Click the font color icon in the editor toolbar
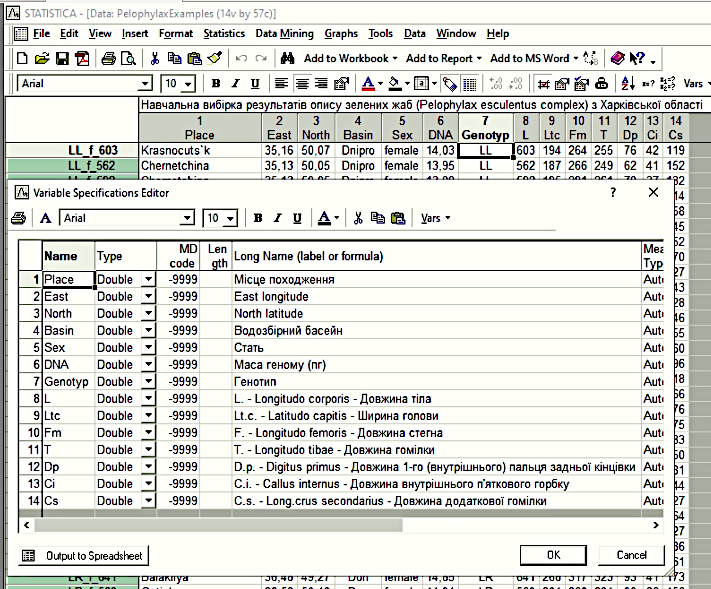This screenshot has width=711, height=589. click(323, 218)
